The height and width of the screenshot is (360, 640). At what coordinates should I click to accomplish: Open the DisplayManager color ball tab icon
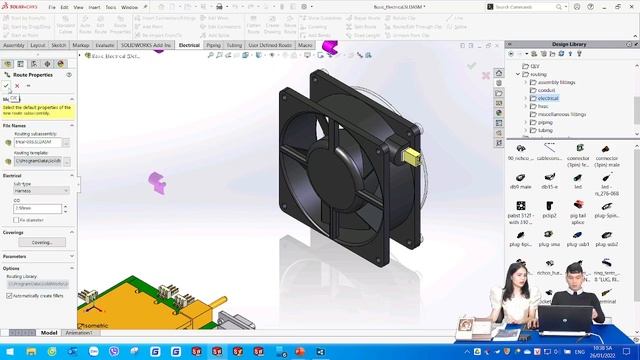coord(61,64)
